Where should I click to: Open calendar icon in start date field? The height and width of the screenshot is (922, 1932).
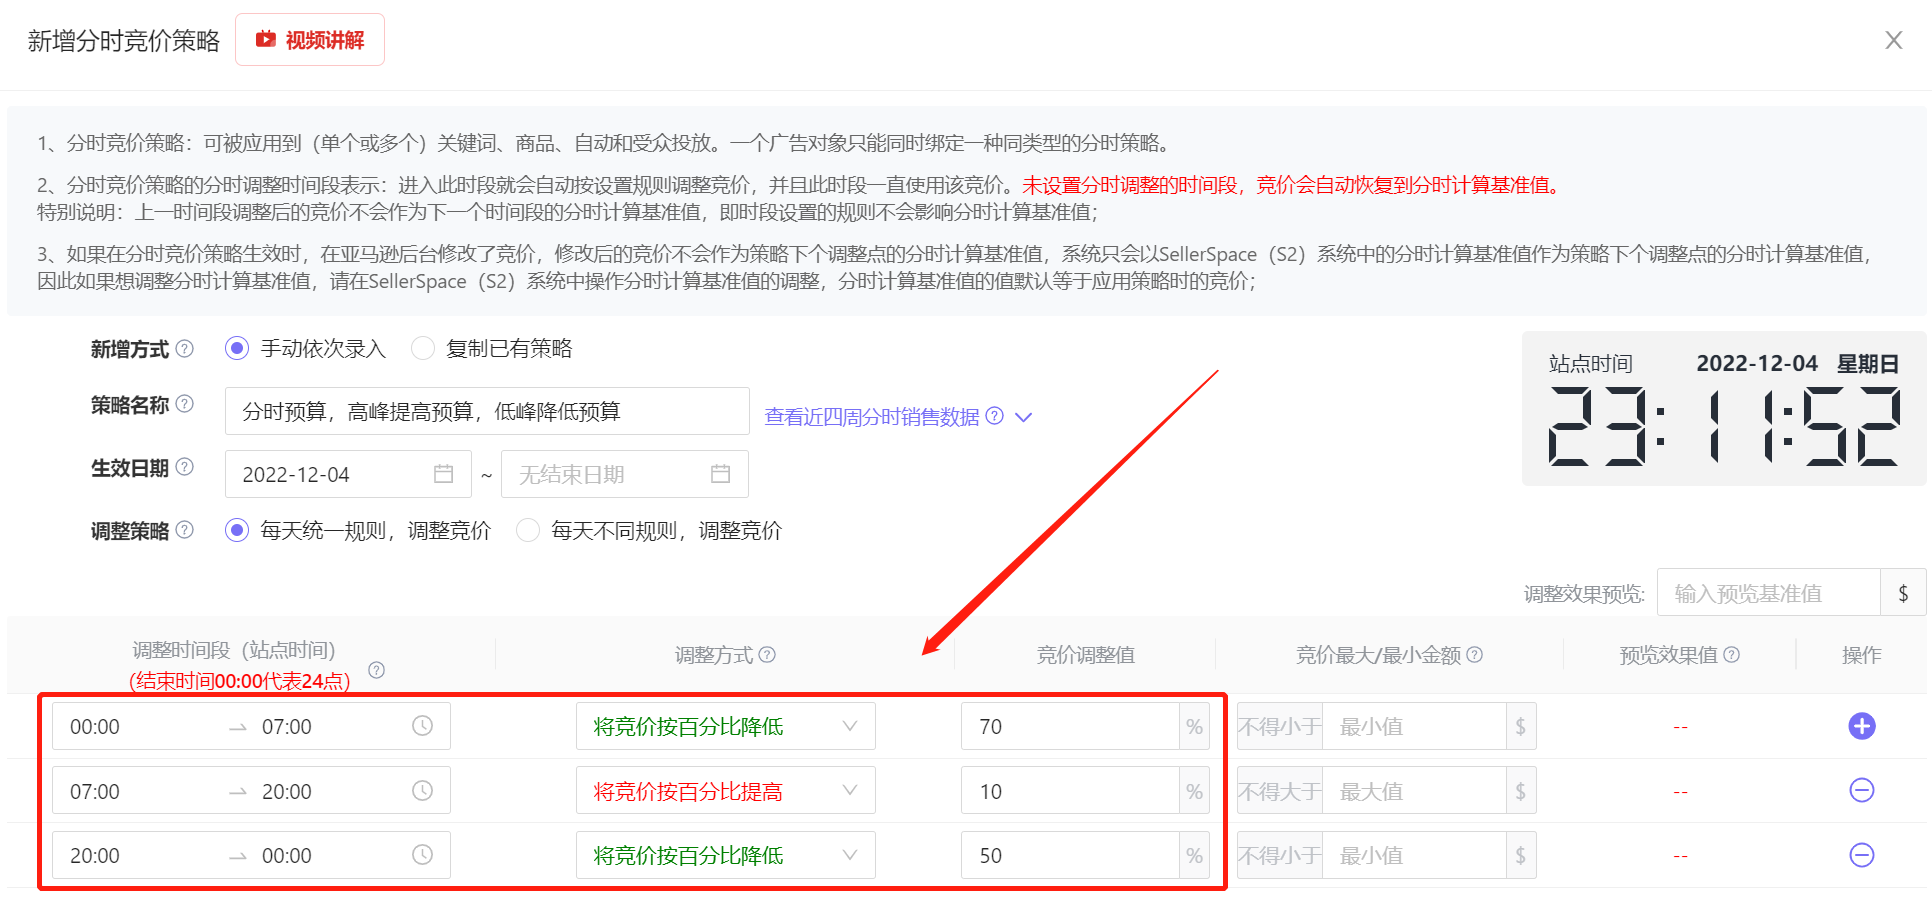coord(444,474)
